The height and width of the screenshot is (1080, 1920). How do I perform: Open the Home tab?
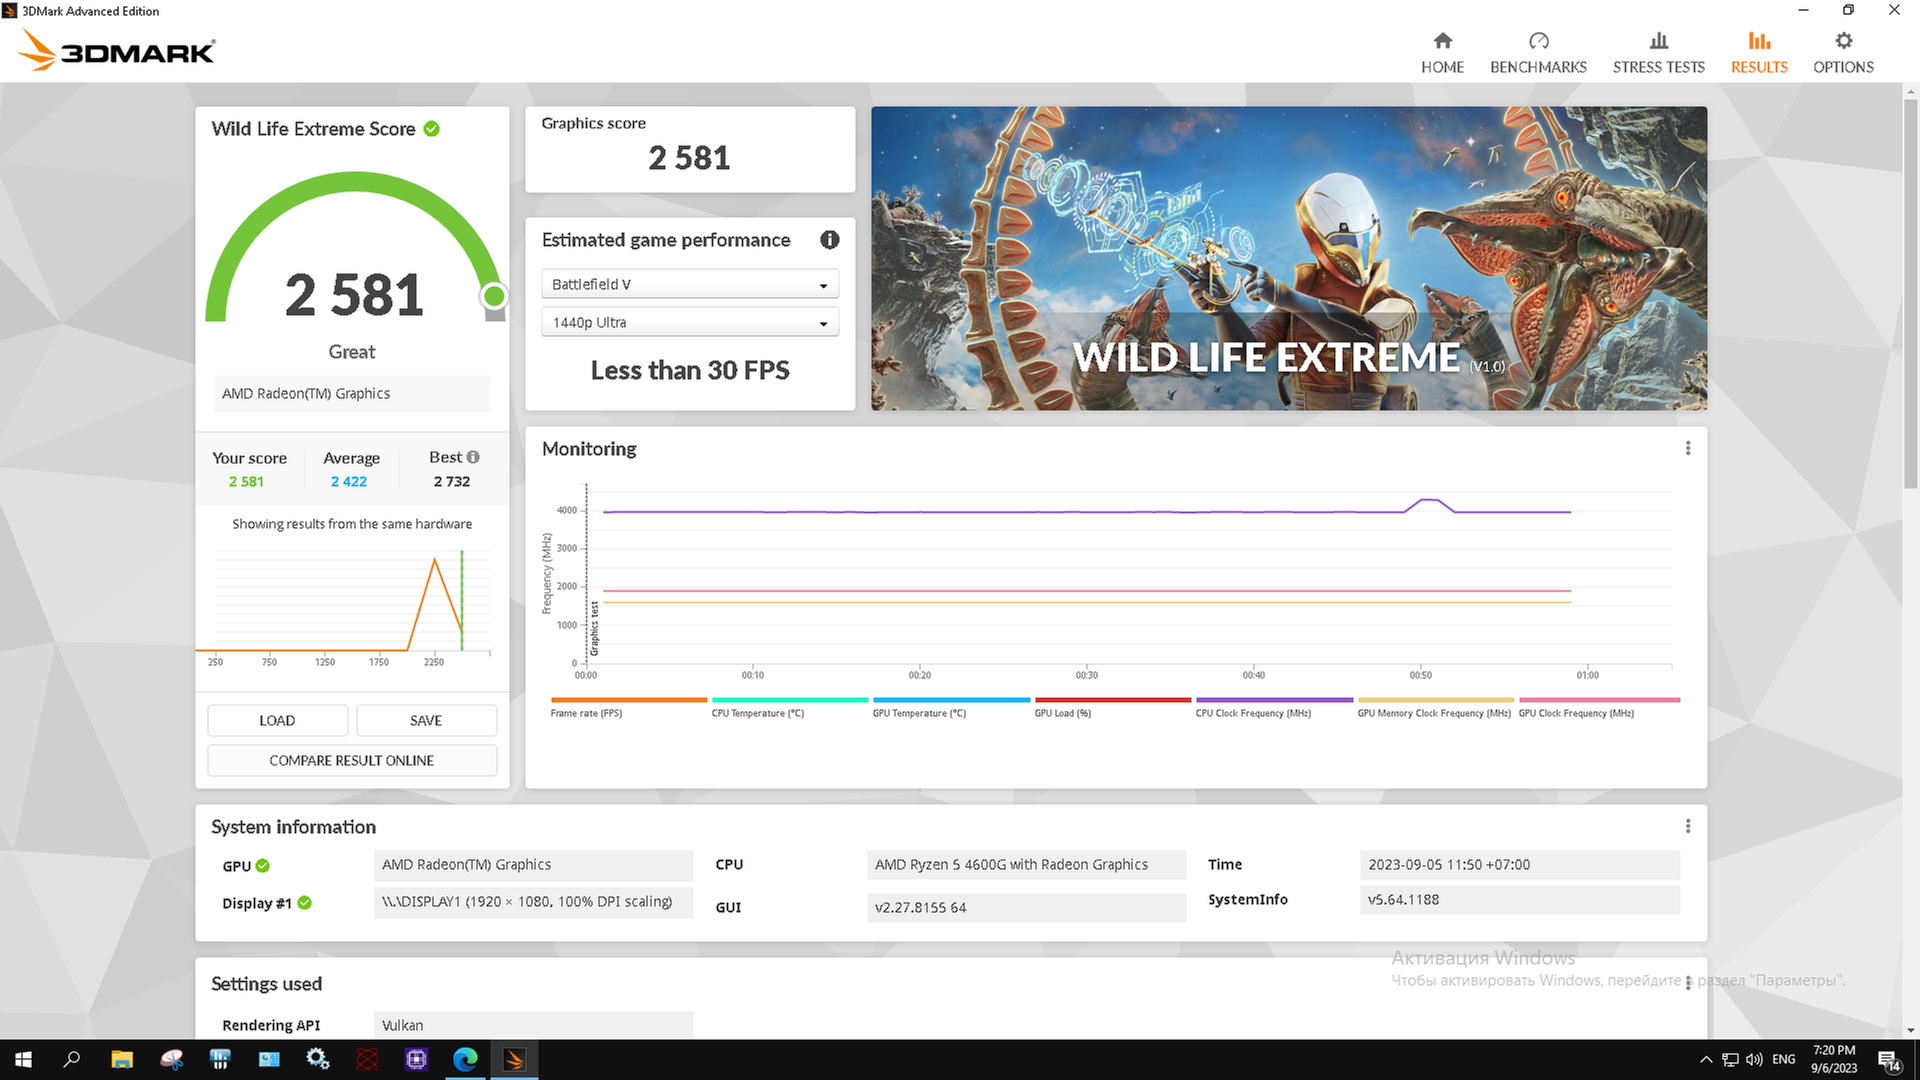[x=1442, y=53]
